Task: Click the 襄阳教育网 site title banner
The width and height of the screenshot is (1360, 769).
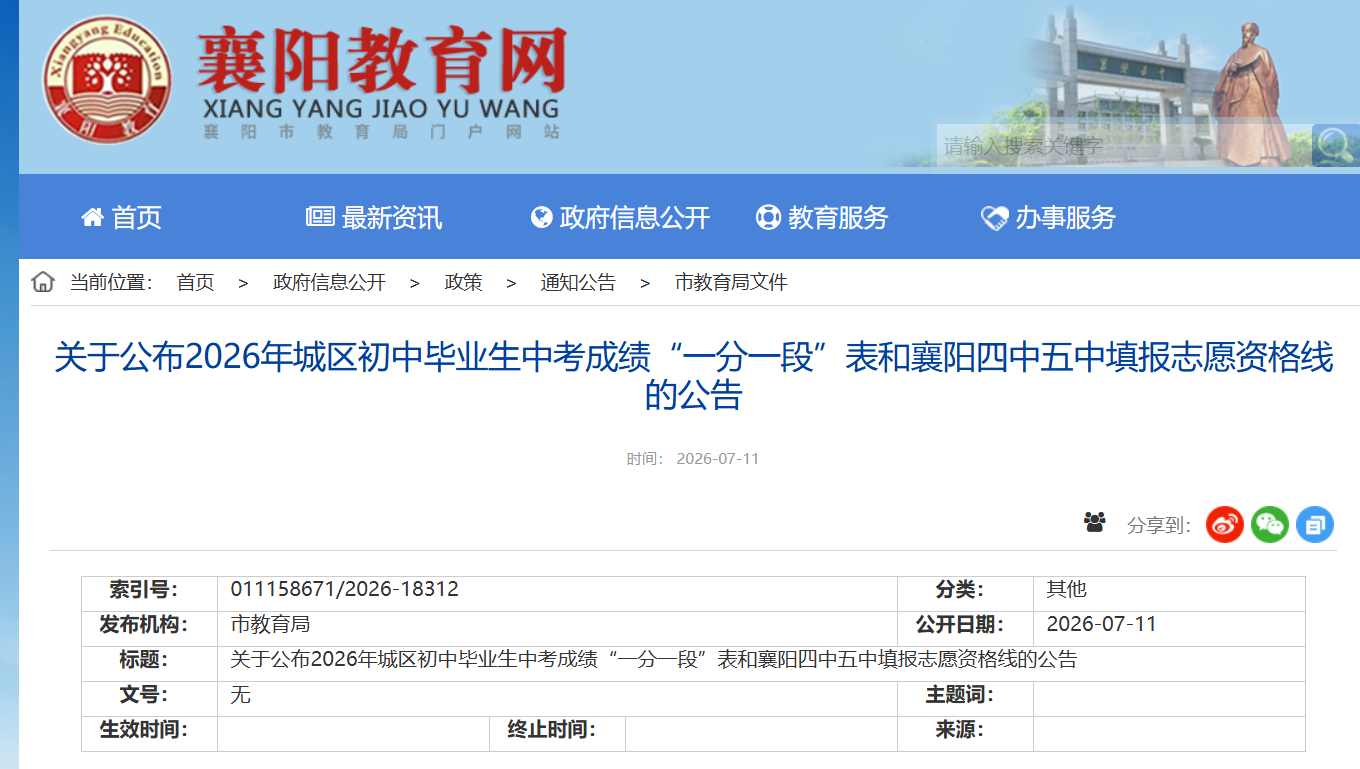Action: [381, 82]
